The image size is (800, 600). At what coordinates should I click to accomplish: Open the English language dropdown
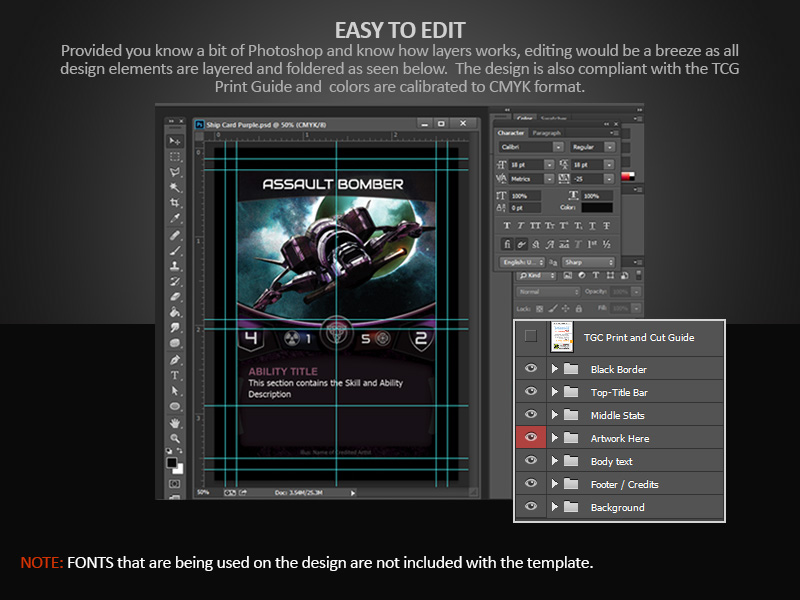[x=522, y=262]
